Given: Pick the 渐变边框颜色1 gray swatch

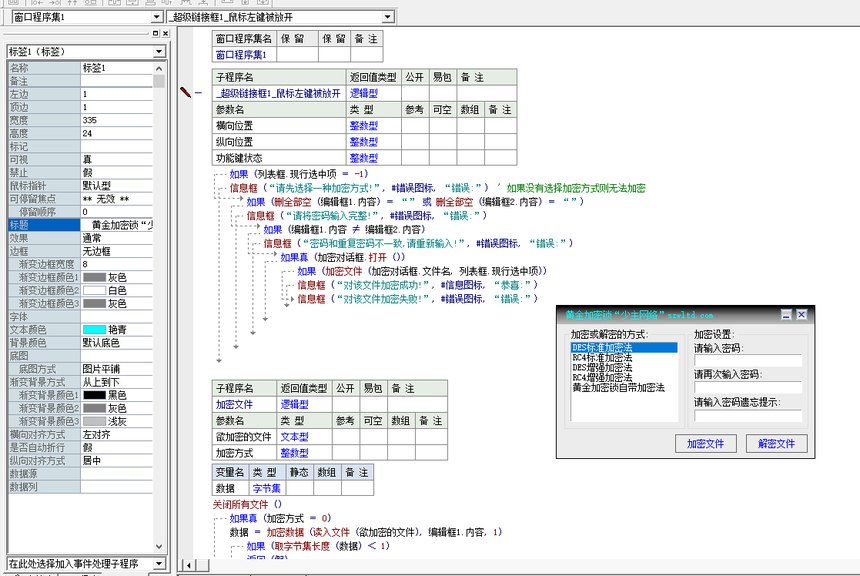Looking at the screenshot, I should tap(94, 278).
